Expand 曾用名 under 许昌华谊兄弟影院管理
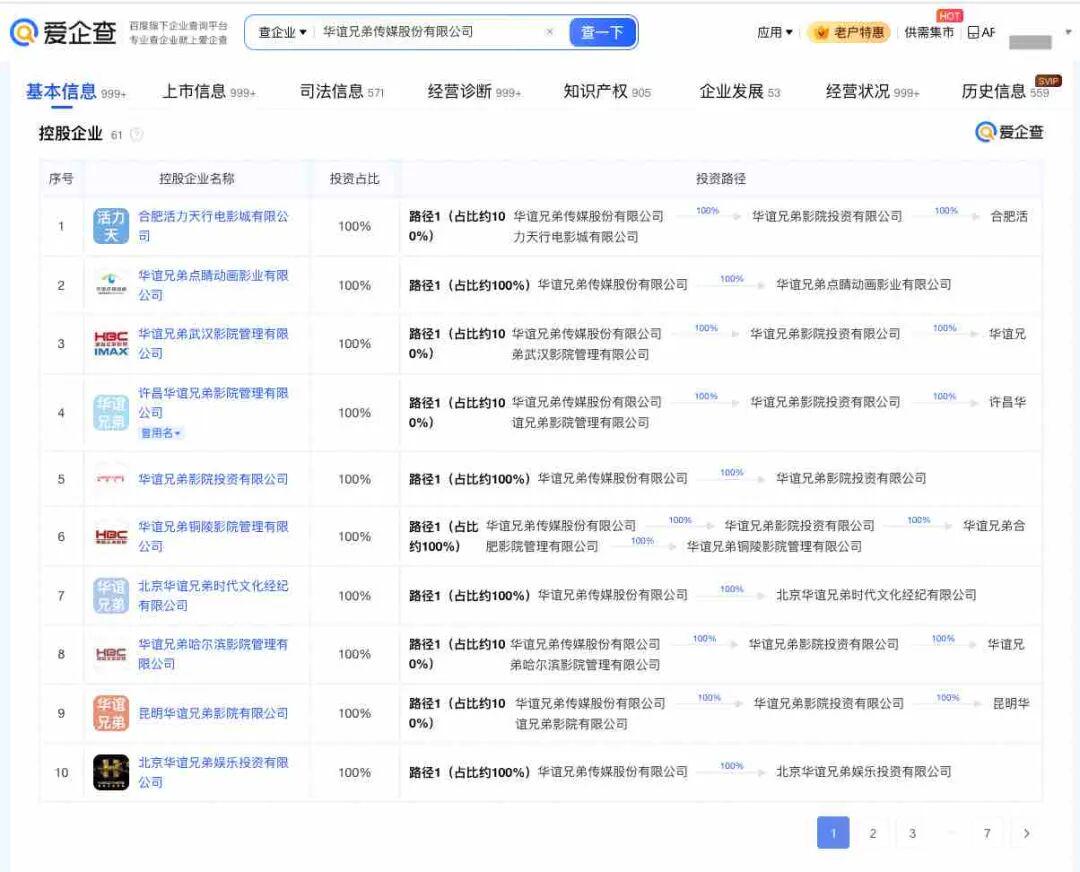The height and width of the screenshot is (872, 1080). pos(161,433)
